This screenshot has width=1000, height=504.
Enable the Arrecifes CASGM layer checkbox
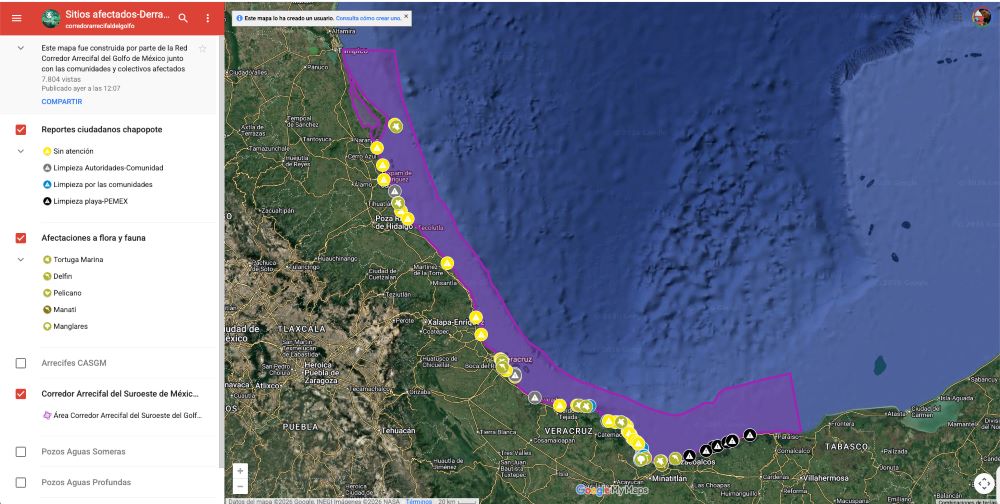[21, 363]
